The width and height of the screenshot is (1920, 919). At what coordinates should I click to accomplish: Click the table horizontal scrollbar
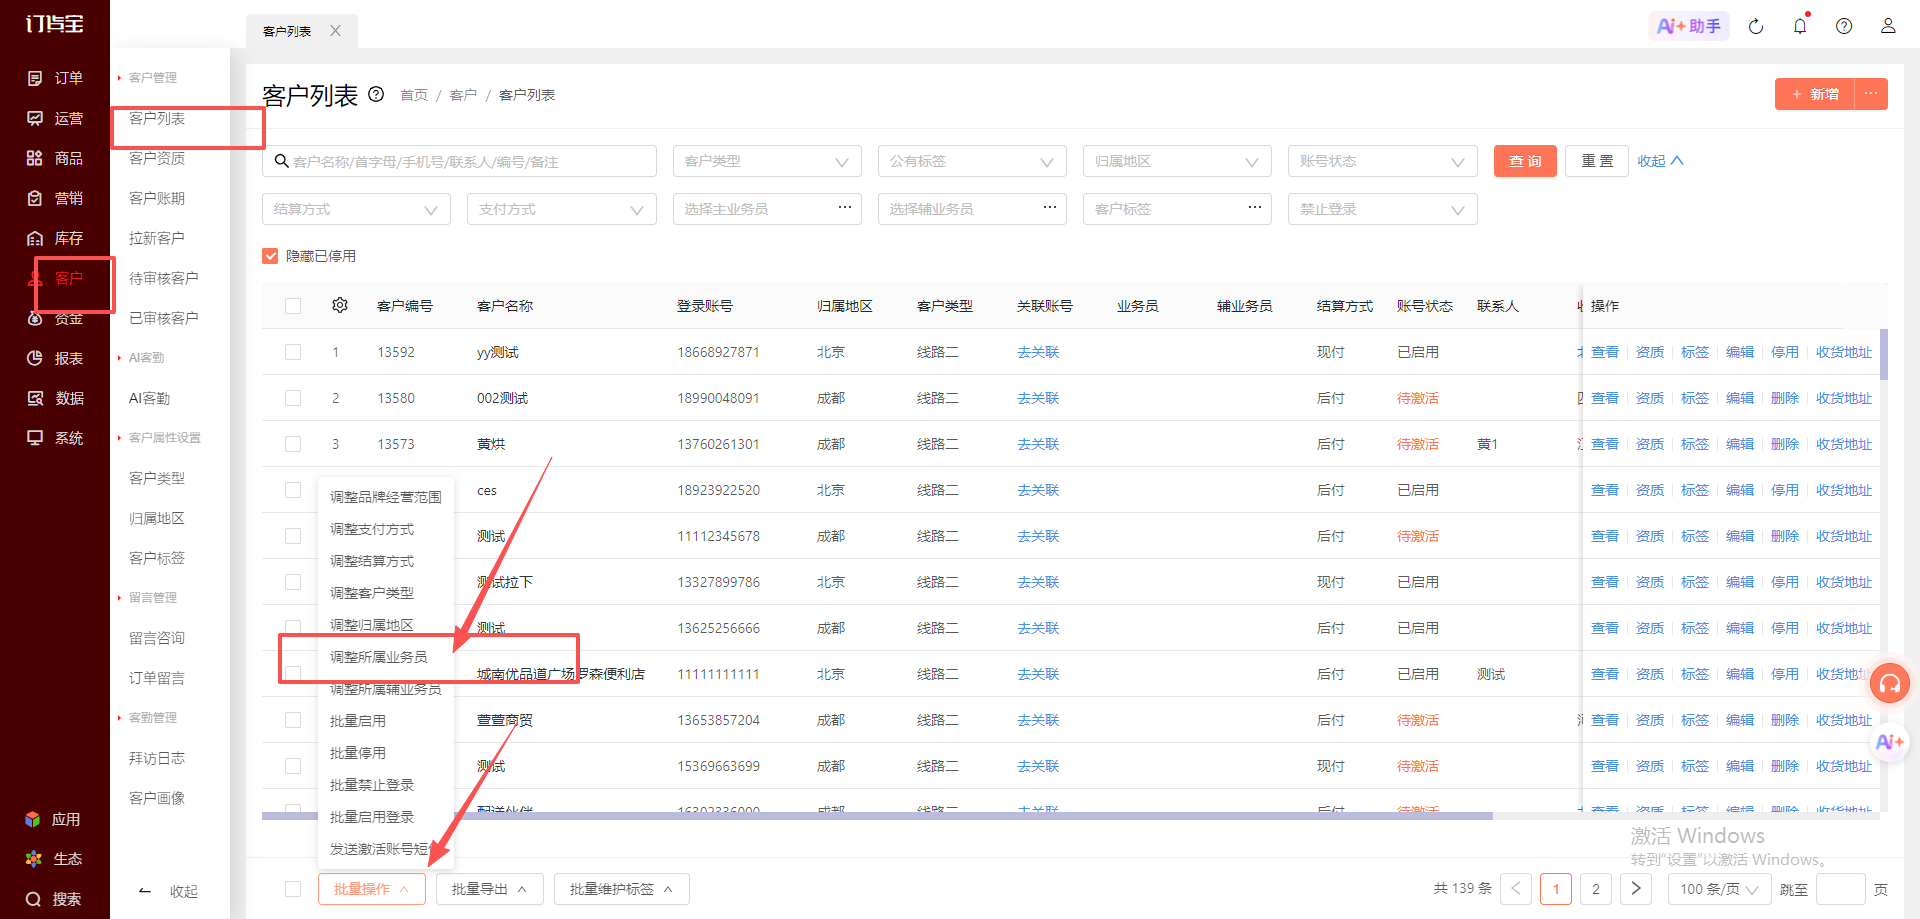[x=877, y=816]
